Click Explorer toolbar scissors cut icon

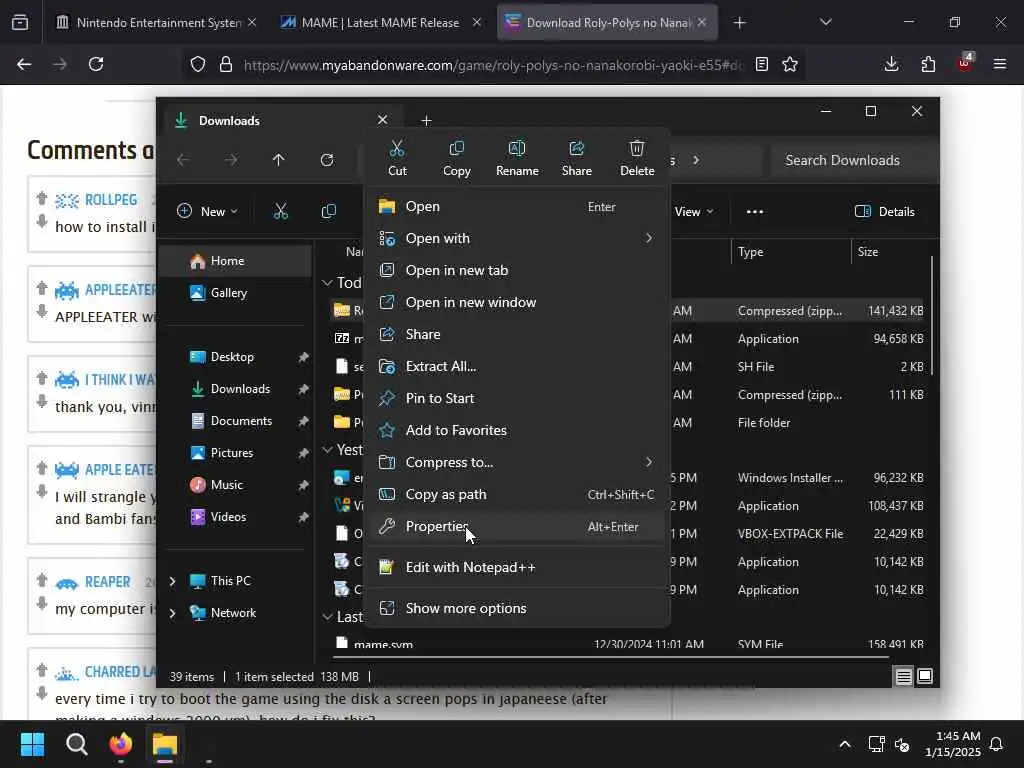[x=281, y=212]
